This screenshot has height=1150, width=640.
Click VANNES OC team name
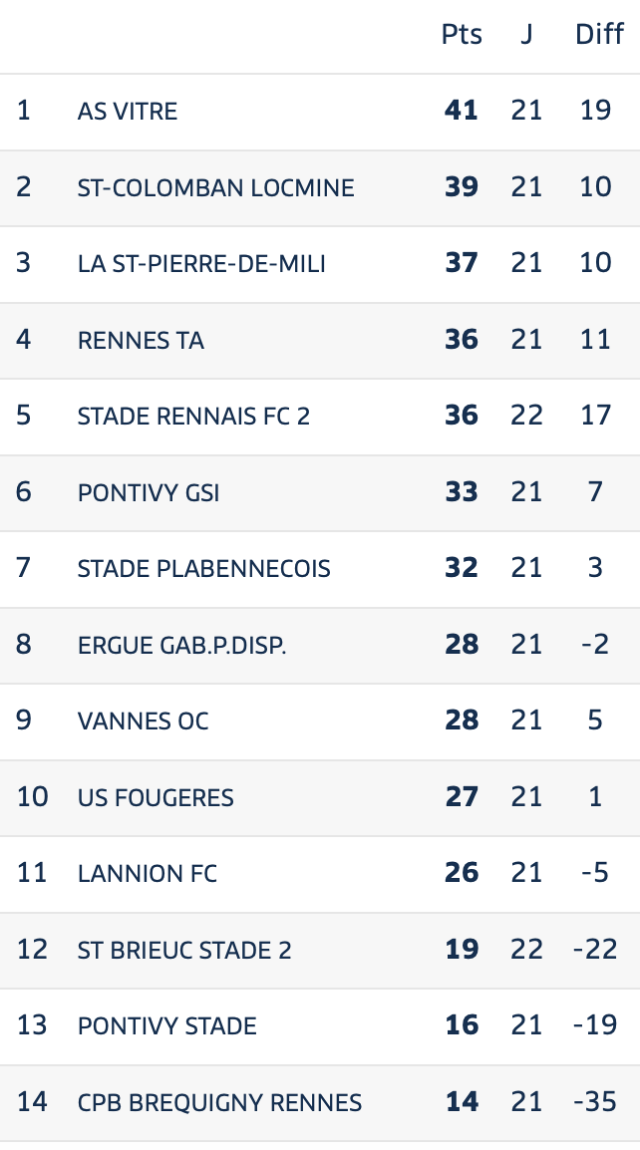(x=143, y=722)
